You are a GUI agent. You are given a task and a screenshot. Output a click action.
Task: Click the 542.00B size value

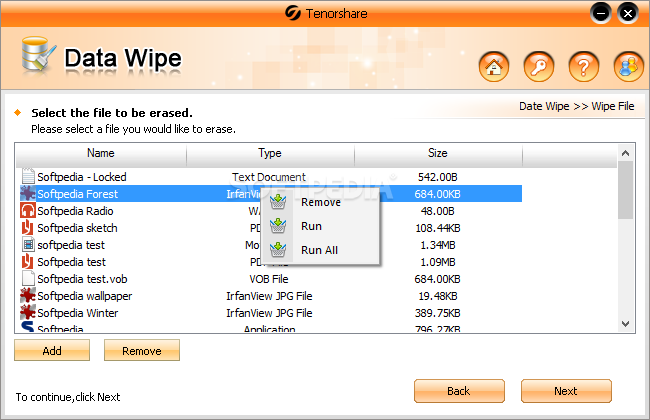[438, 177]
